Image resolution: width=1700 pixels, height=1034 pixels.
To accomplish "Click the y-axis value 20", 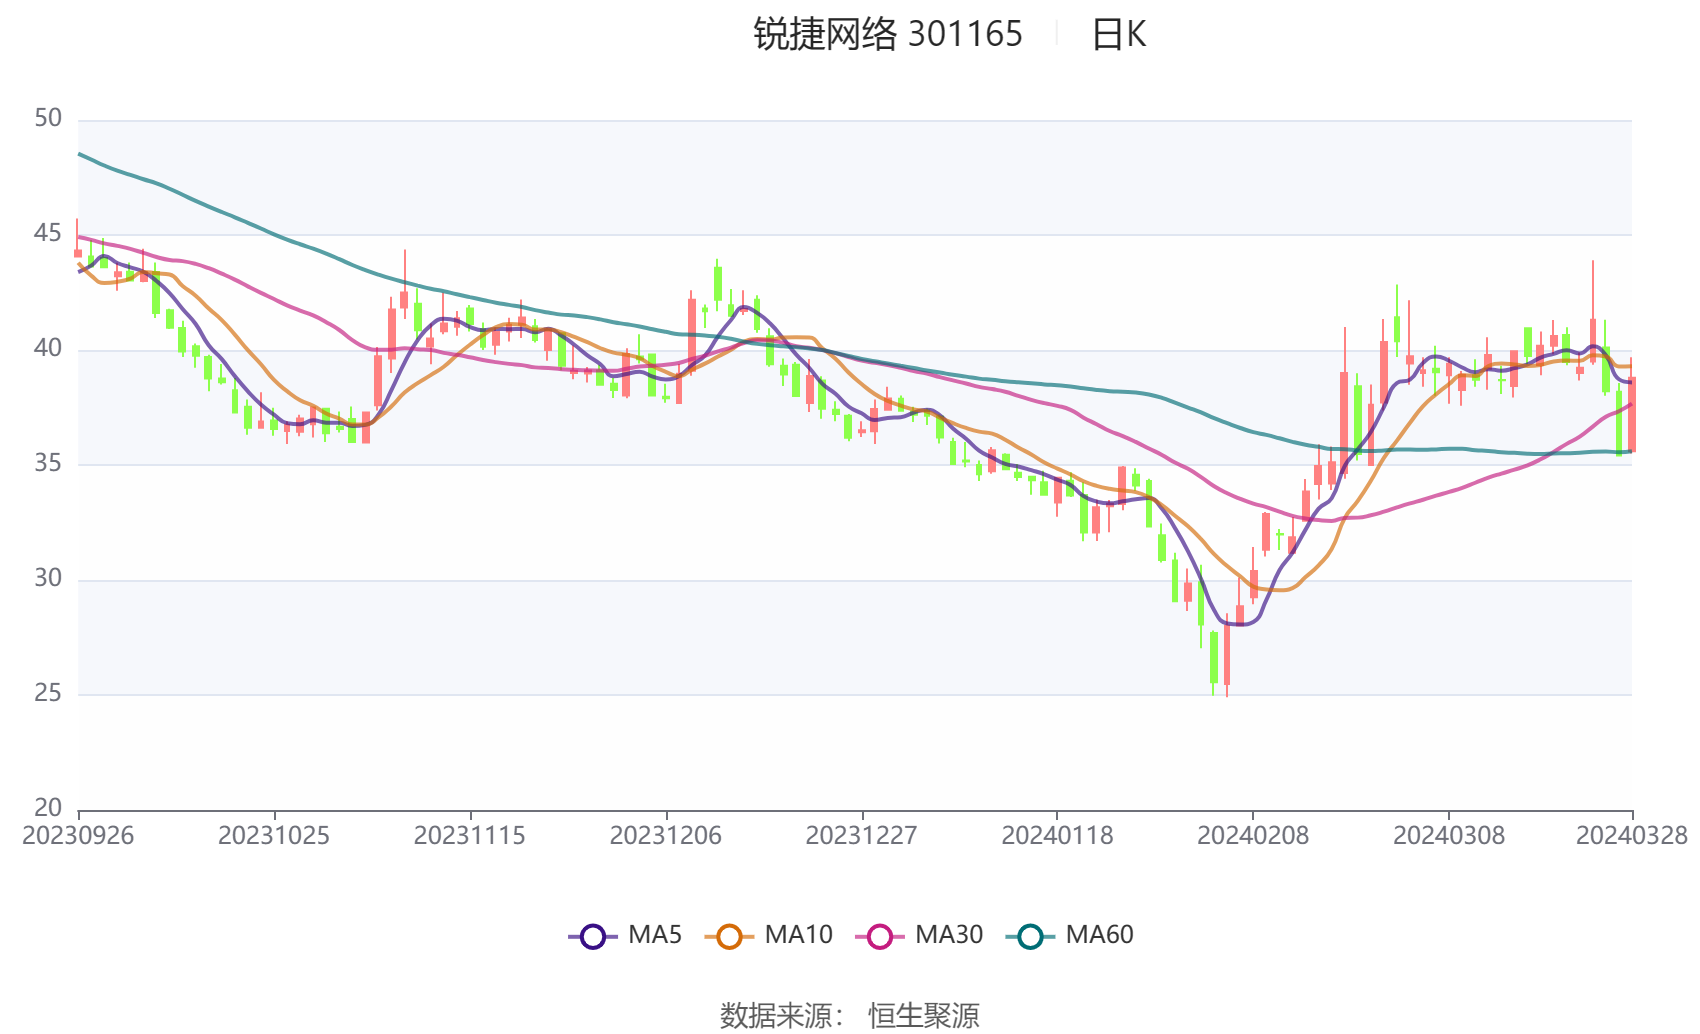I will [x=48, y=808].
